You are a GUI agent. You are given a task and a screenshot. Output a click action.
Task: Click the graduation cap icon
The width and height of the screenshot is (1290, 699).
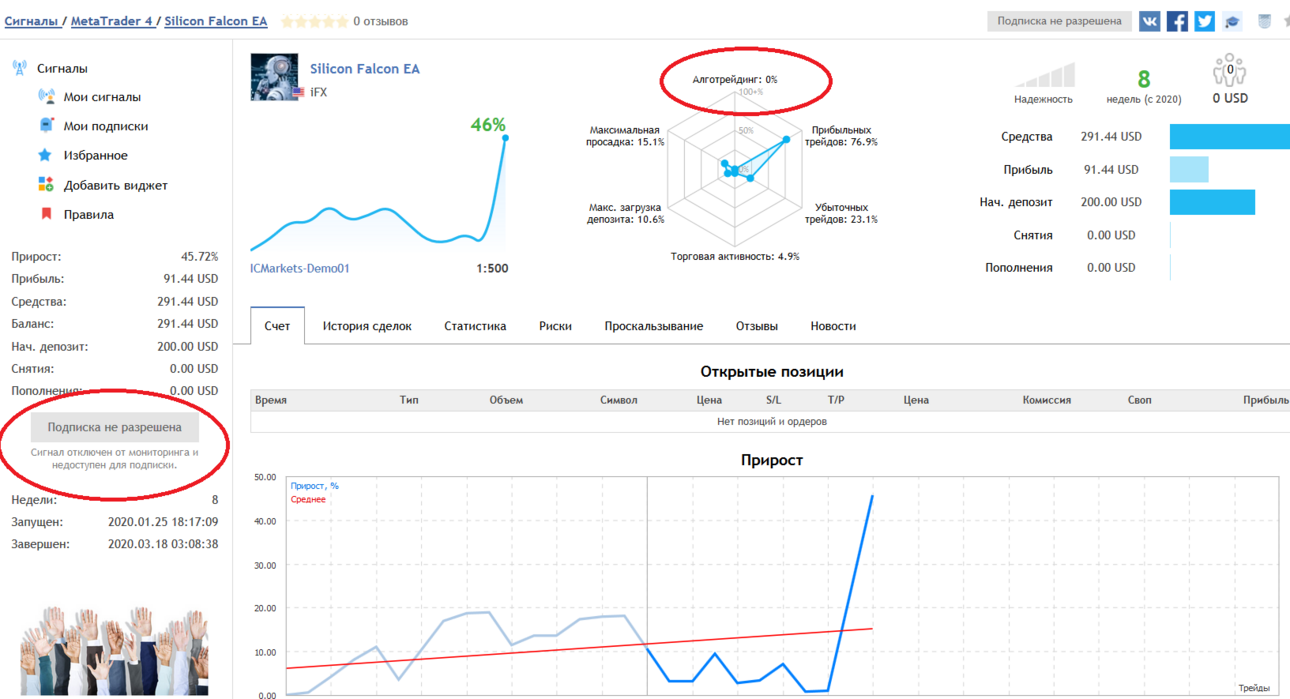coord(1232,21)
